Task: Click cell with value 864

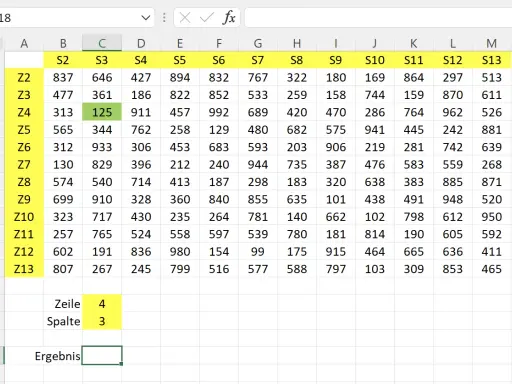Action: (x=414, y=77)
